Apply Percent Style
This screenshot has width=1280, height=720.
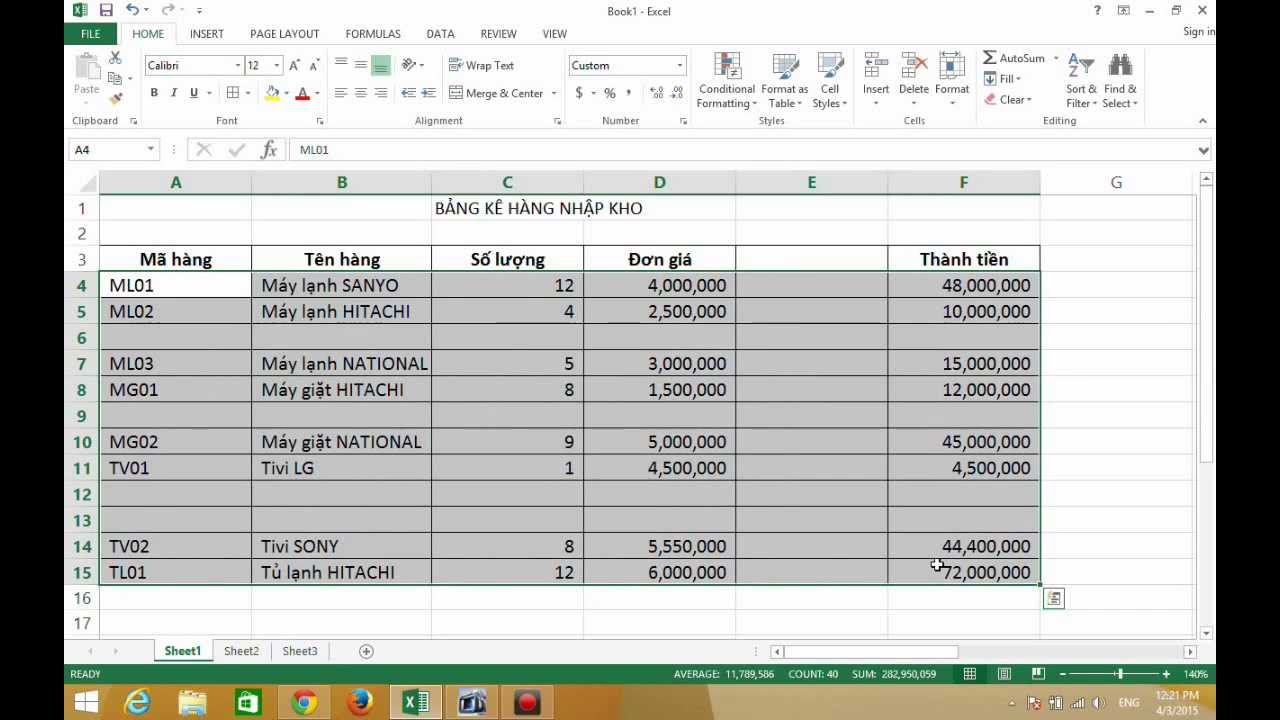[609, 93]
